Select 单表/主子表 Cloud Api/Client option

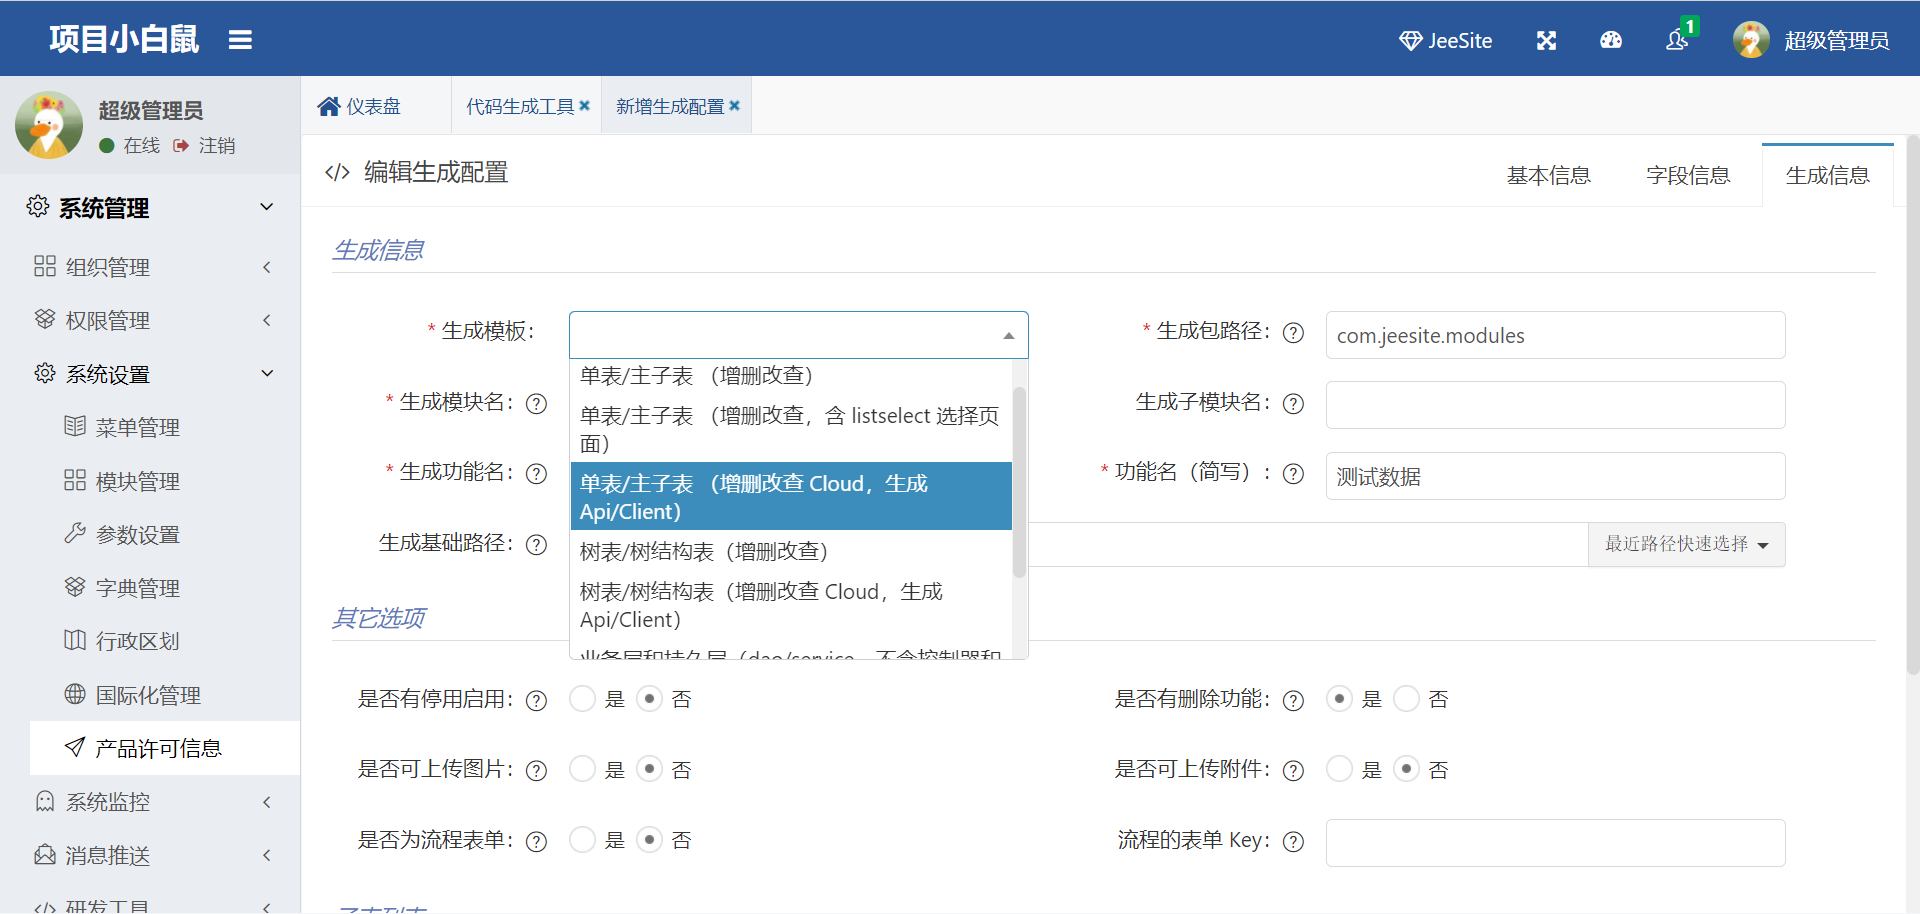(791, 497)
